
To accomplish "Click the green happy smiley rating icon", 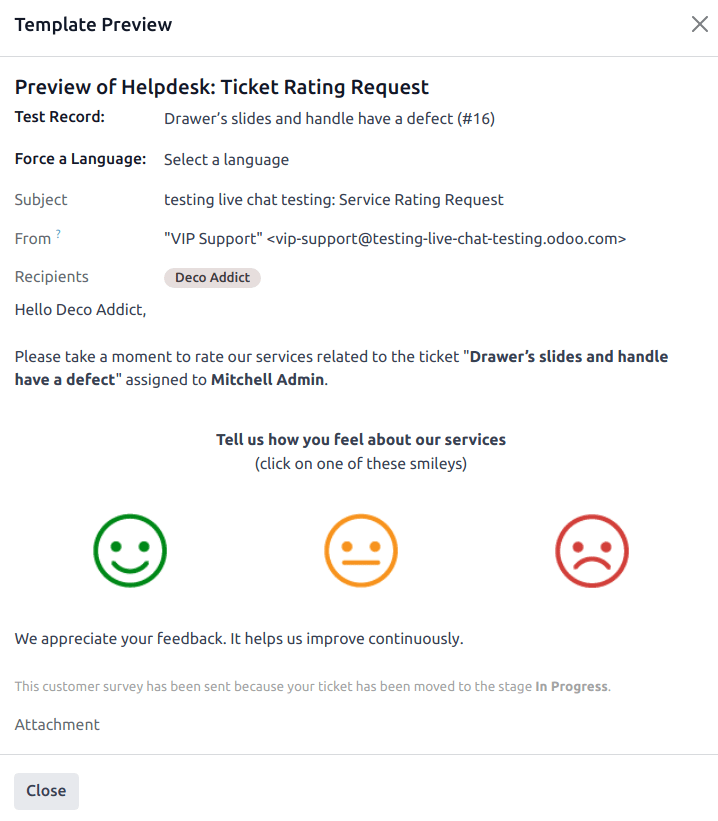I will [x=130, y=550].
